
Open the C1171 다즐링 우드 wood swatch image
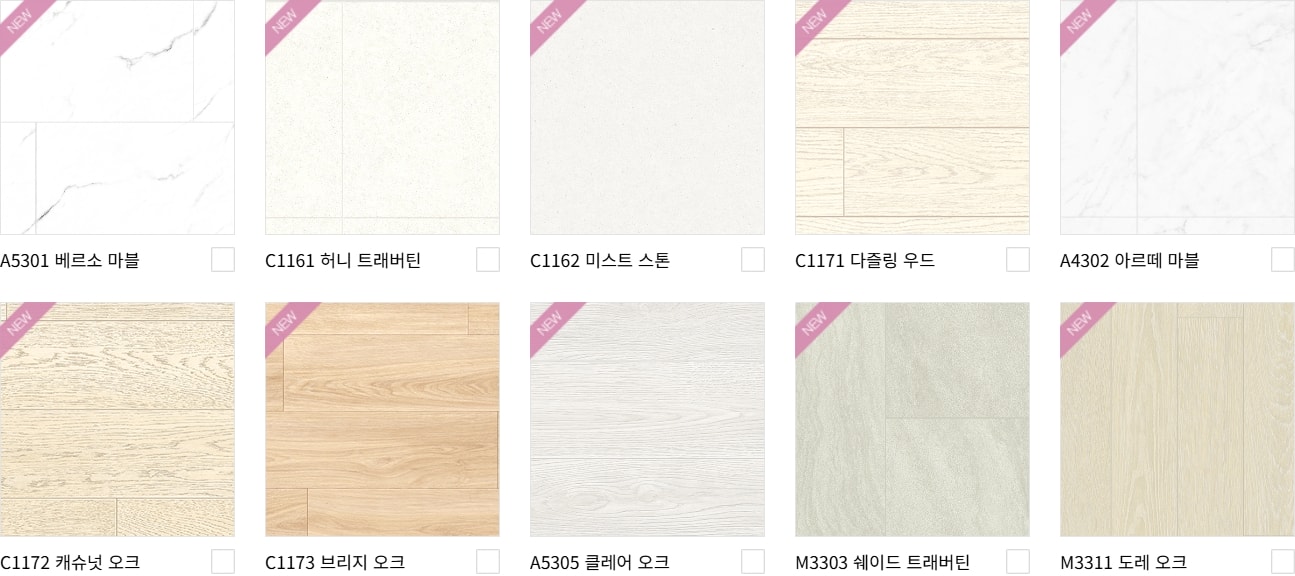coord(912,117)
